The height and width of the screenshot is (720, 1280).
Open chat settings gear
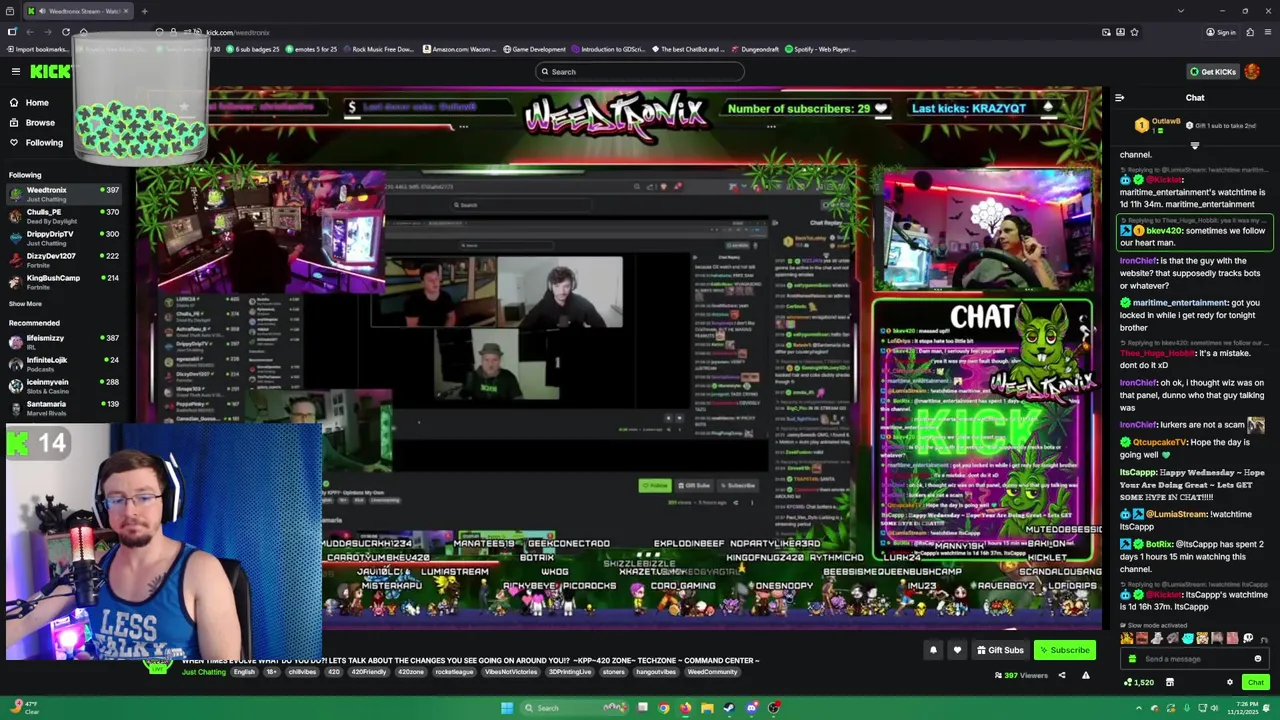1230,682
